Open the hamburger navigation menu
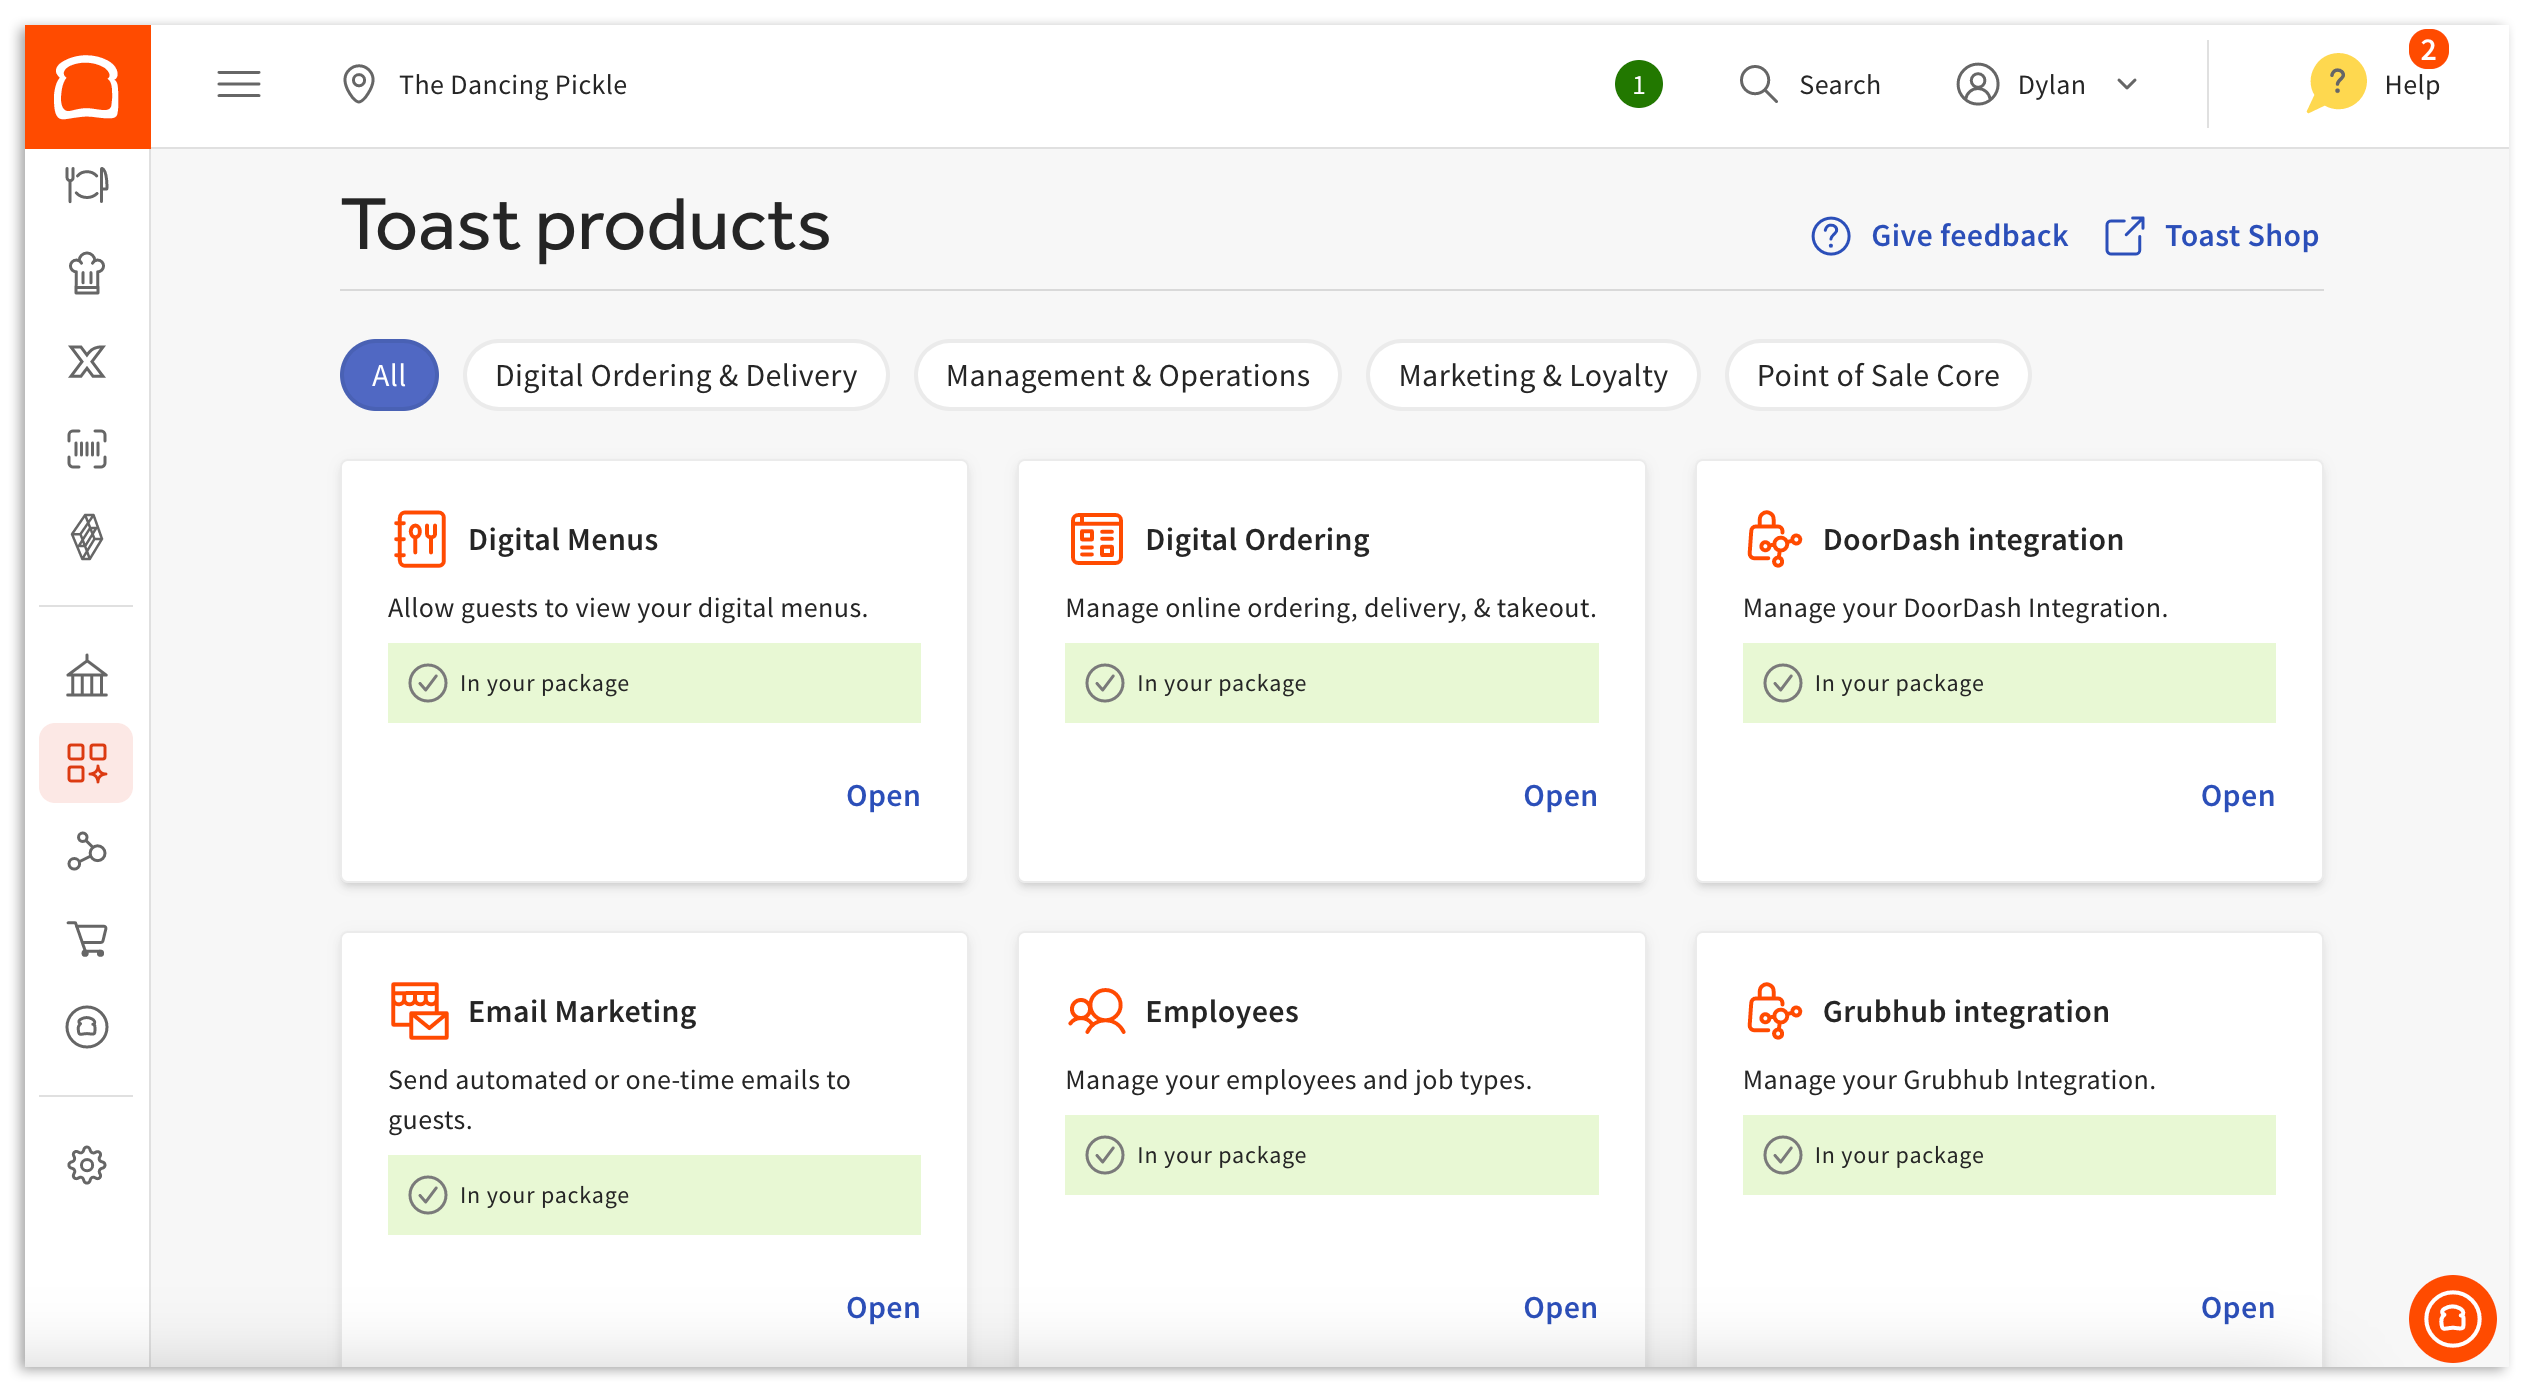This screenshot has width=2534, height=1392. tap(238, 85)
